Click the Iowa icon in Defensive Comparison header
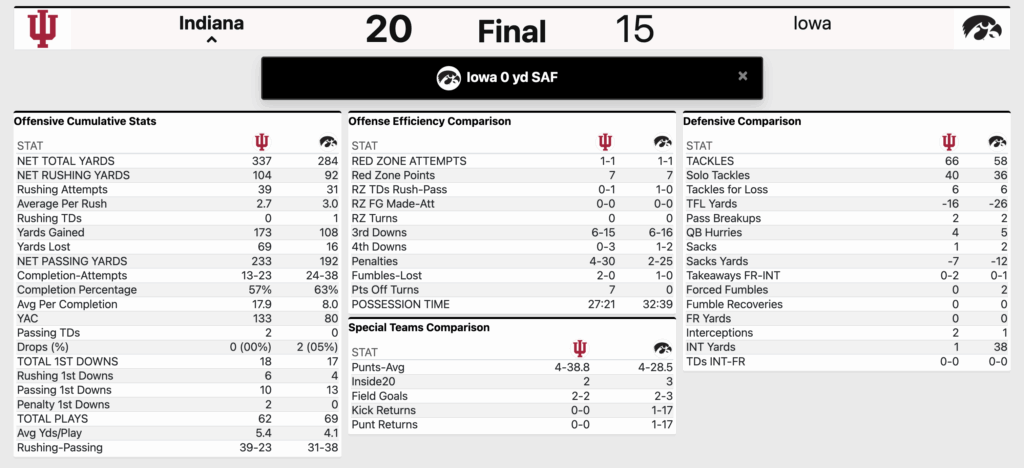 997,142
